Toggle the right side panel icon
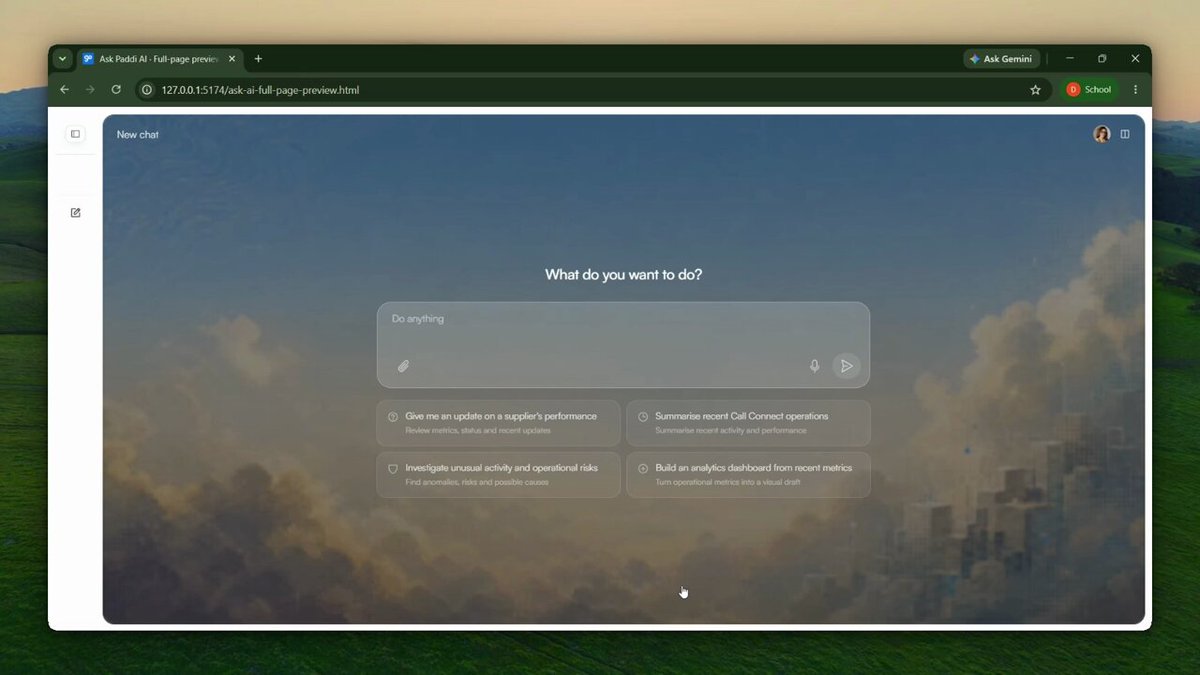The image size is (1200, 675). click(1125, 134)
